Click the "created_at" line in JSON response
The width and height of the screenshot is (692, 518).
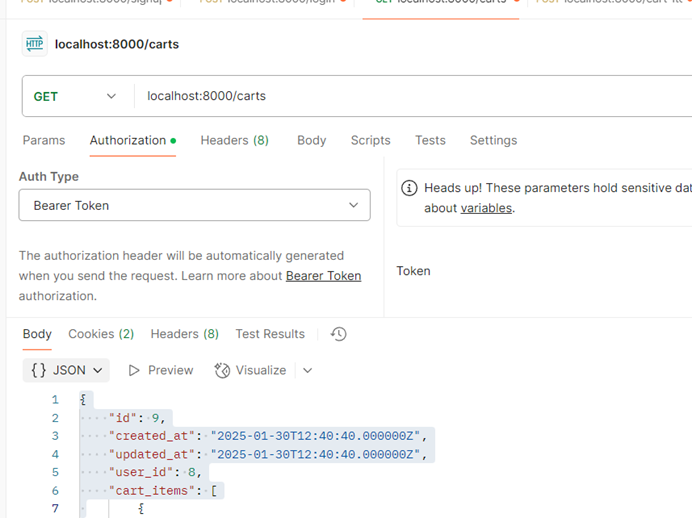[268, 436]
